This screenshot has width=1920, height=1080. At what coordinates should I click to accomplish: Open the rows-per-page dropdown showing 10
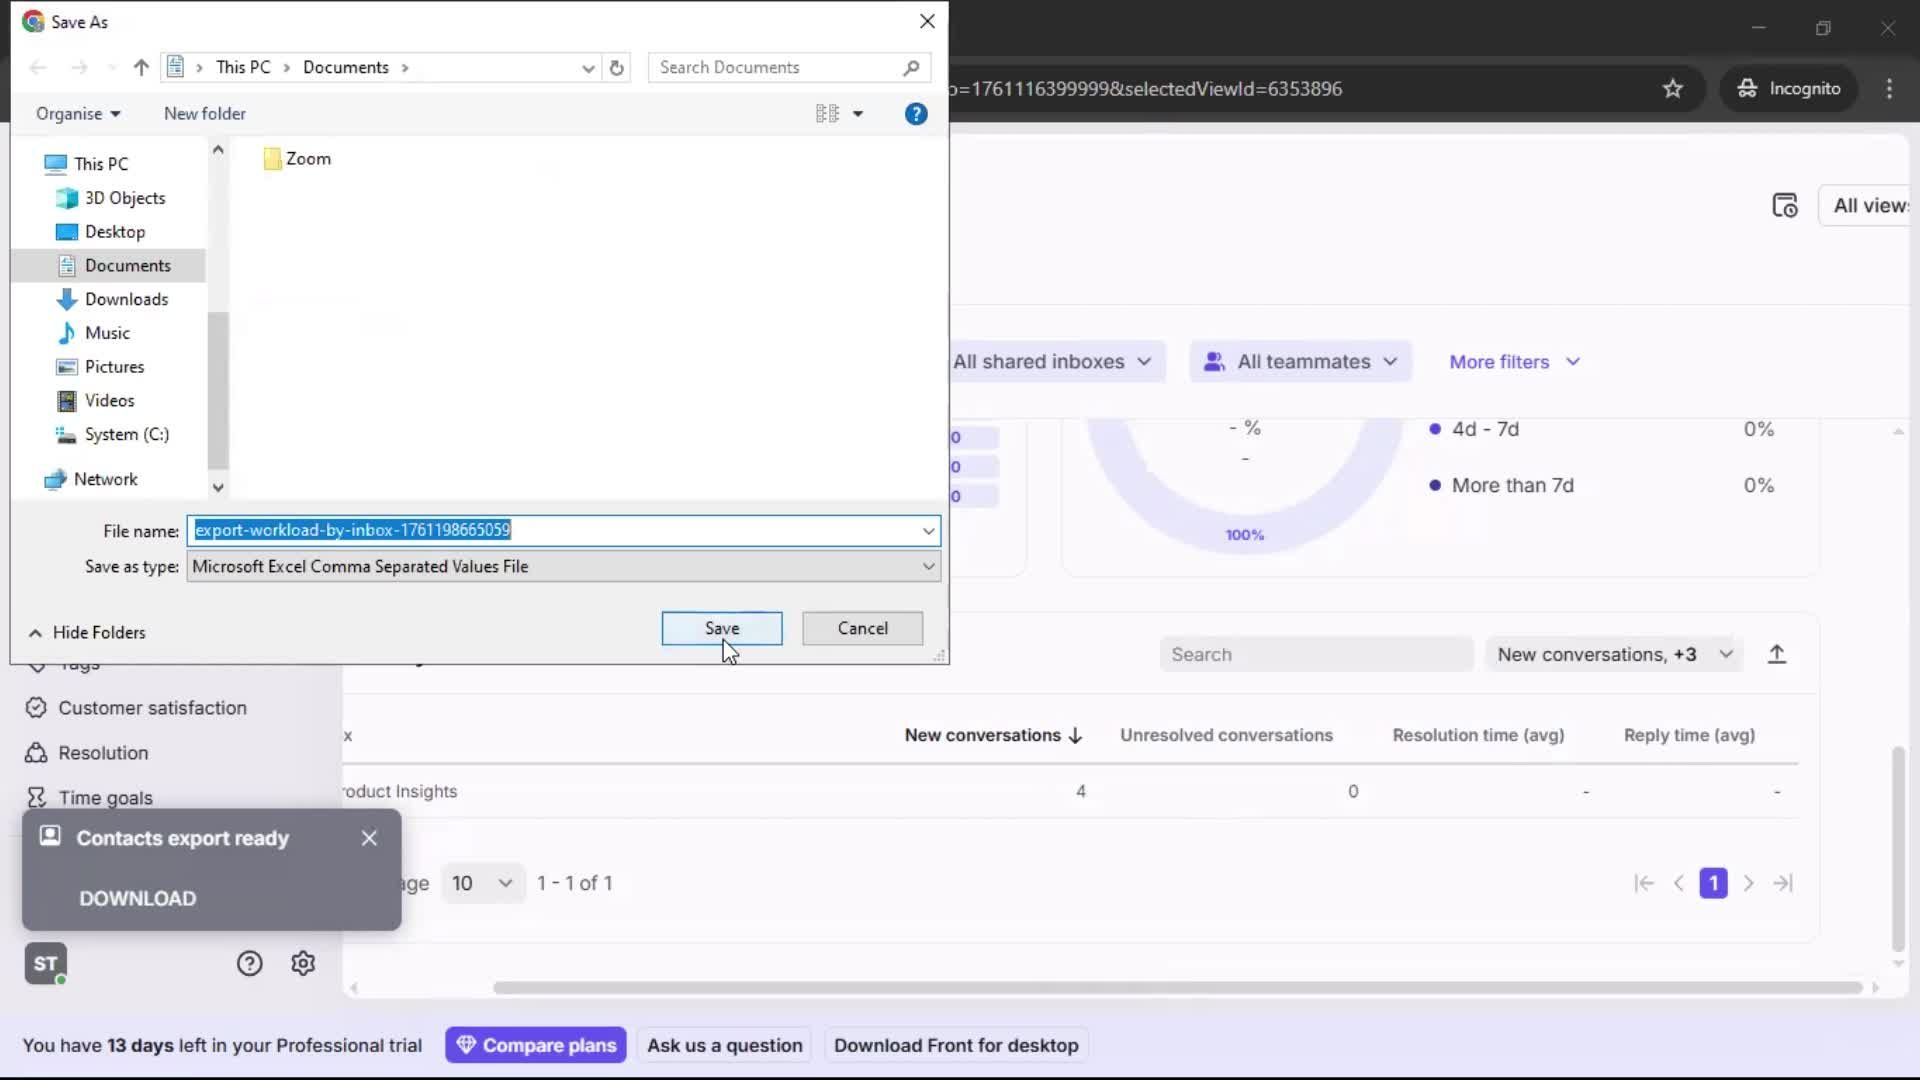click(482, 883)
